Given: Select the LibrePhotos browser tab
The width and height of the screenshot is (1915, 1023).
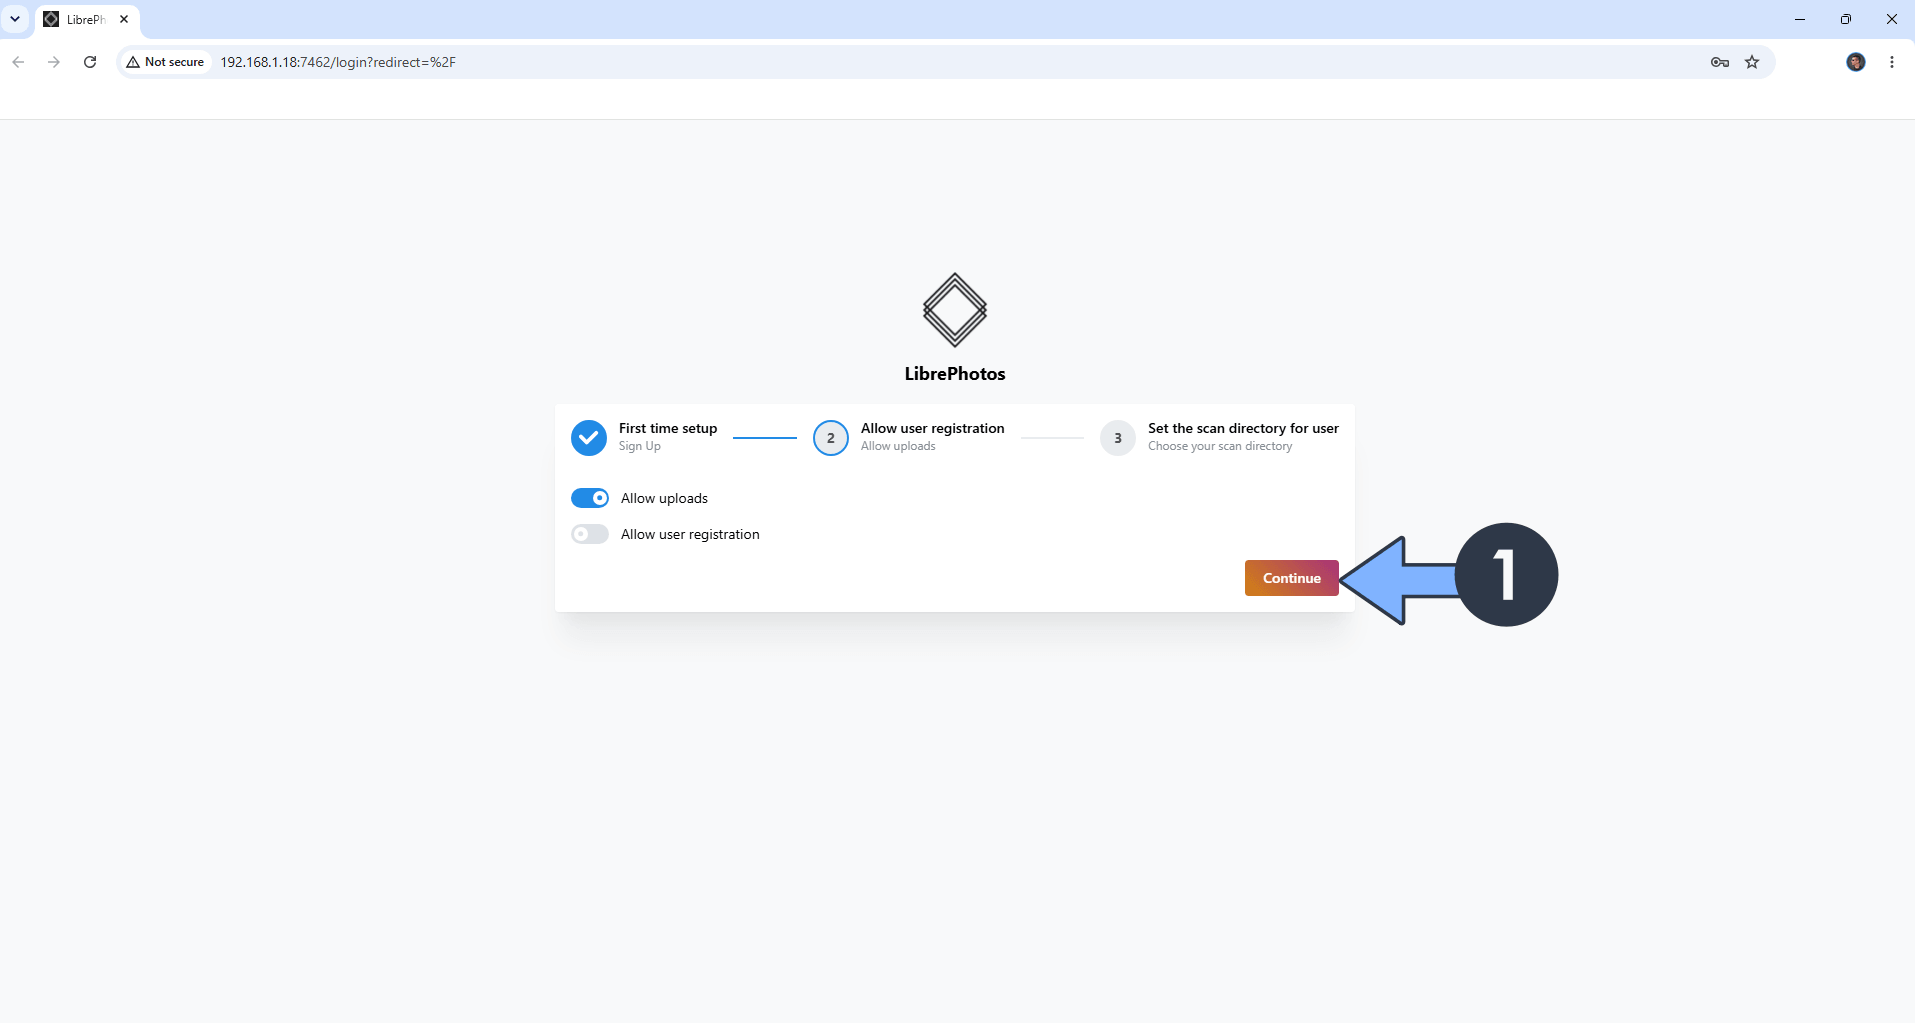Looking at the screenshot, I should click(88, 19).
